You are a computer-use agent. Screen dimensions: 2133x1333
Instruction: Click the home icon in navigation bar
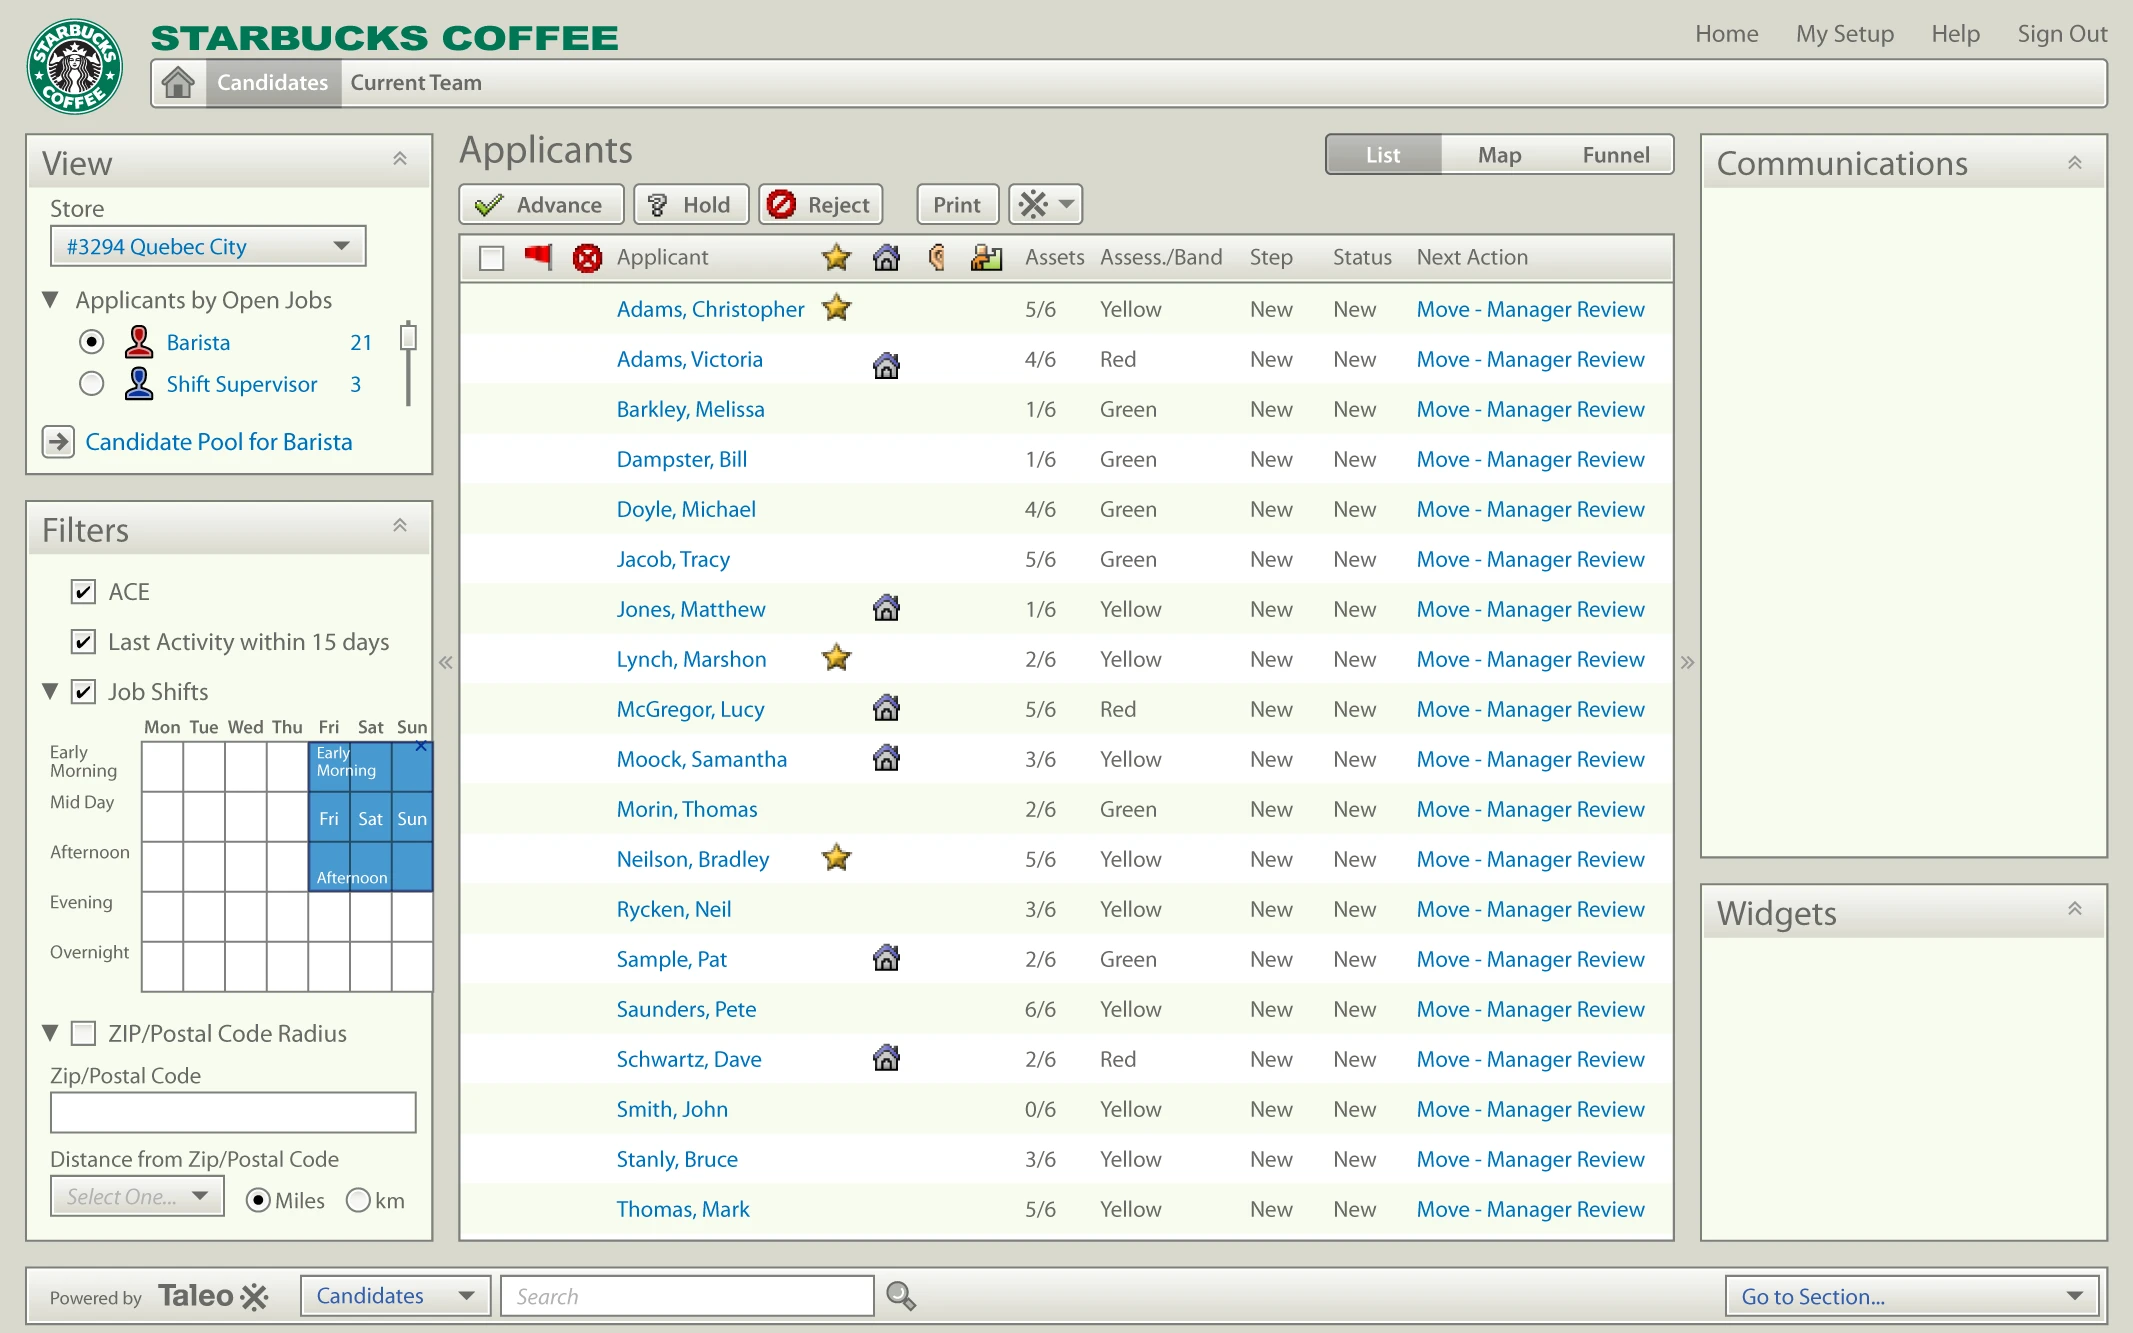(x=178, y=83)
